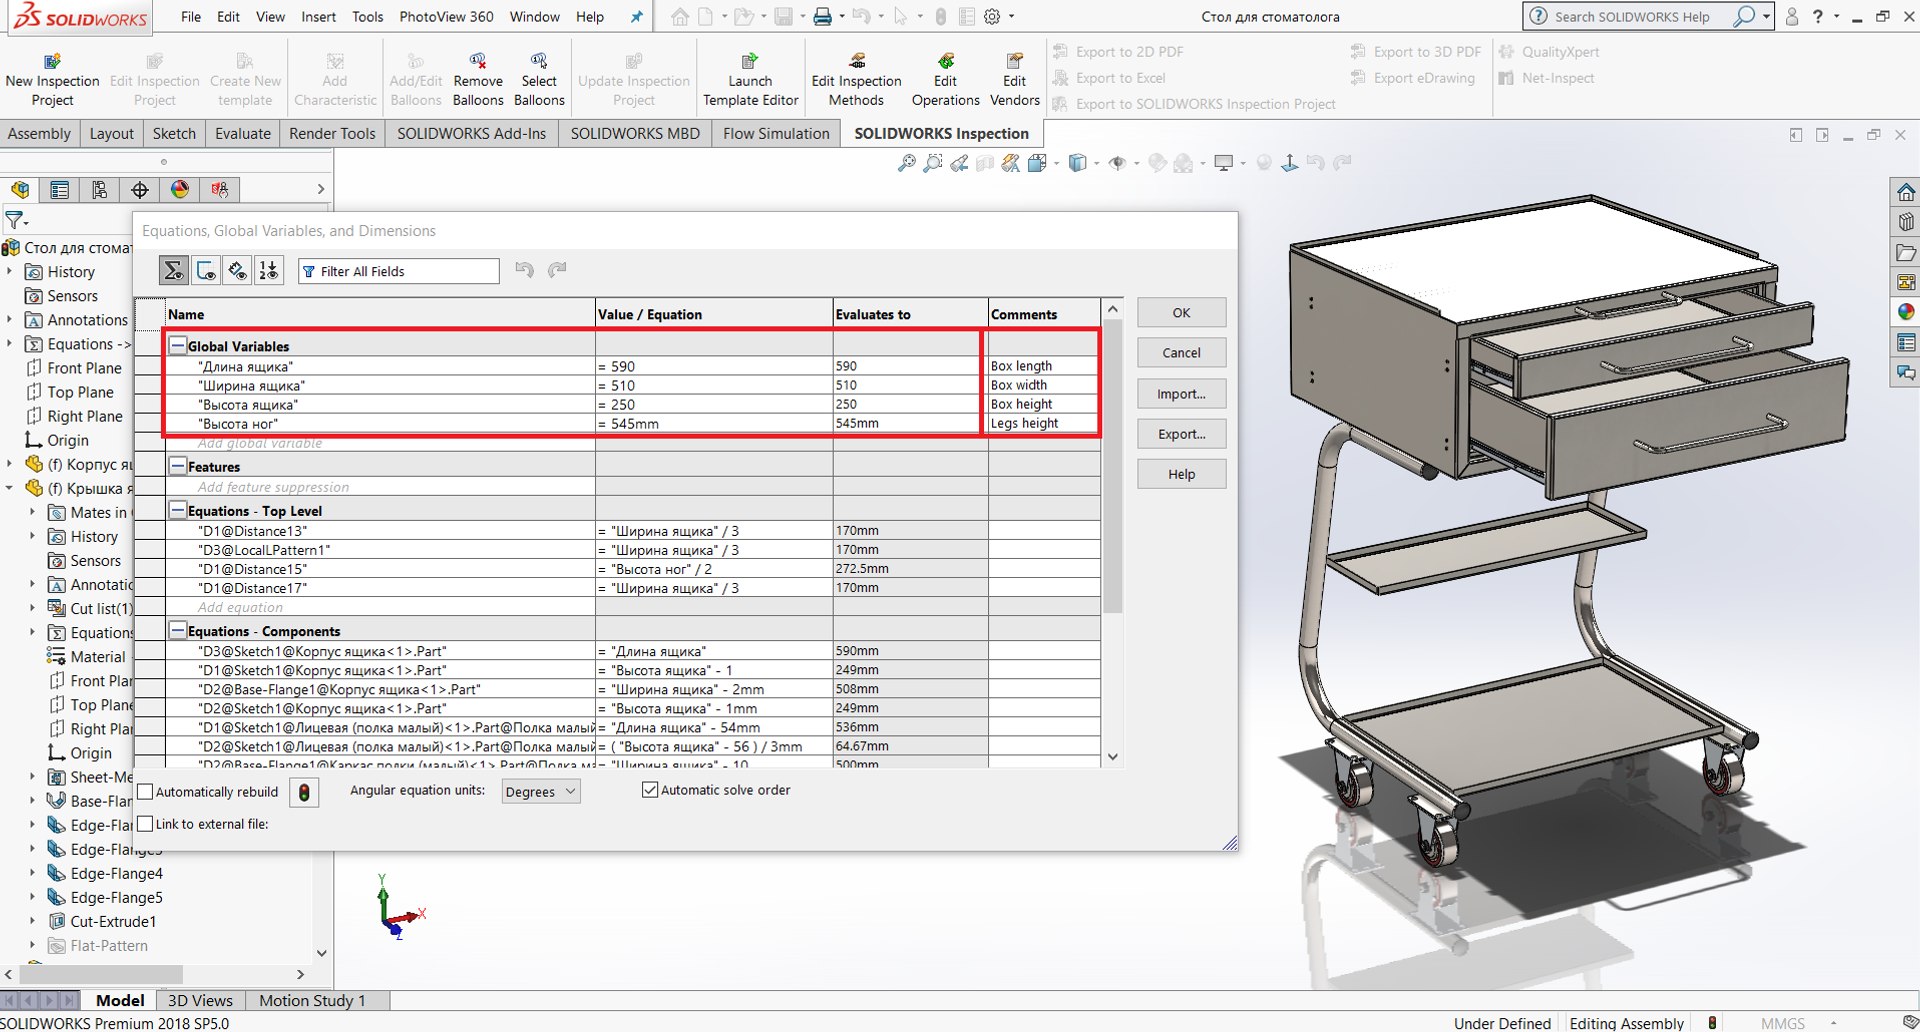Uncheck Automatic solve order
Screen dimensions: 1920x1032
pyautogui.click(x=650, y=790)
